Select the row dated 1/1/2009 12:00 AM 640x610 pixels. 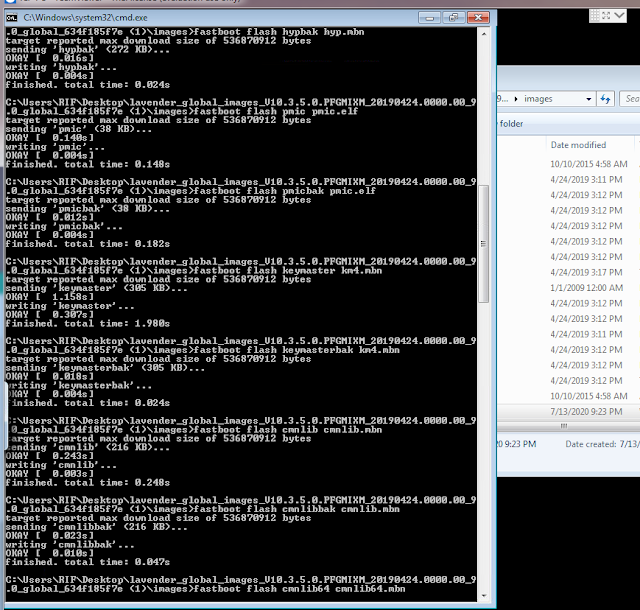click(x=586, y=288)
